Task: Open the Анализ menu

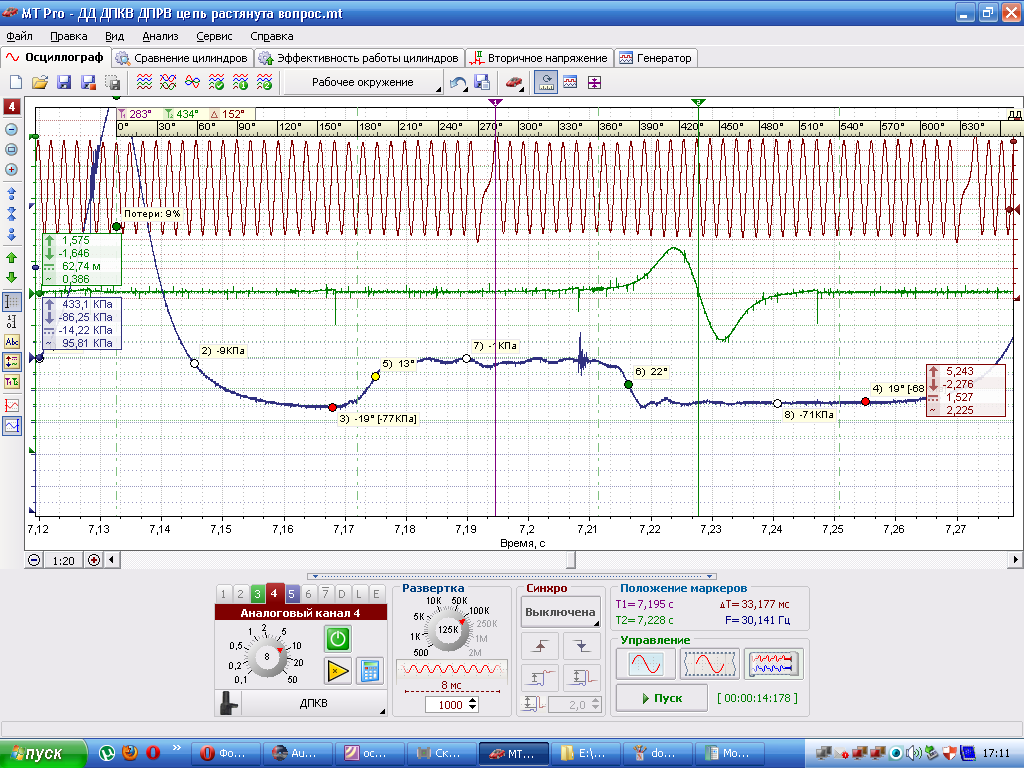Action: pyautogui.click(x=160, y=37)
